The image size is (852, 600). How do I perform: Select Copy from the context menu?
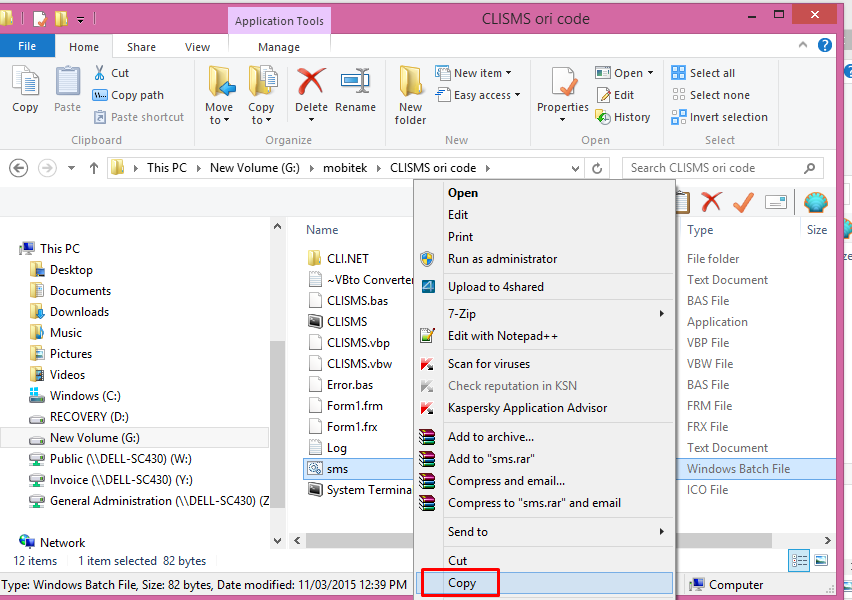pos(462,583)
